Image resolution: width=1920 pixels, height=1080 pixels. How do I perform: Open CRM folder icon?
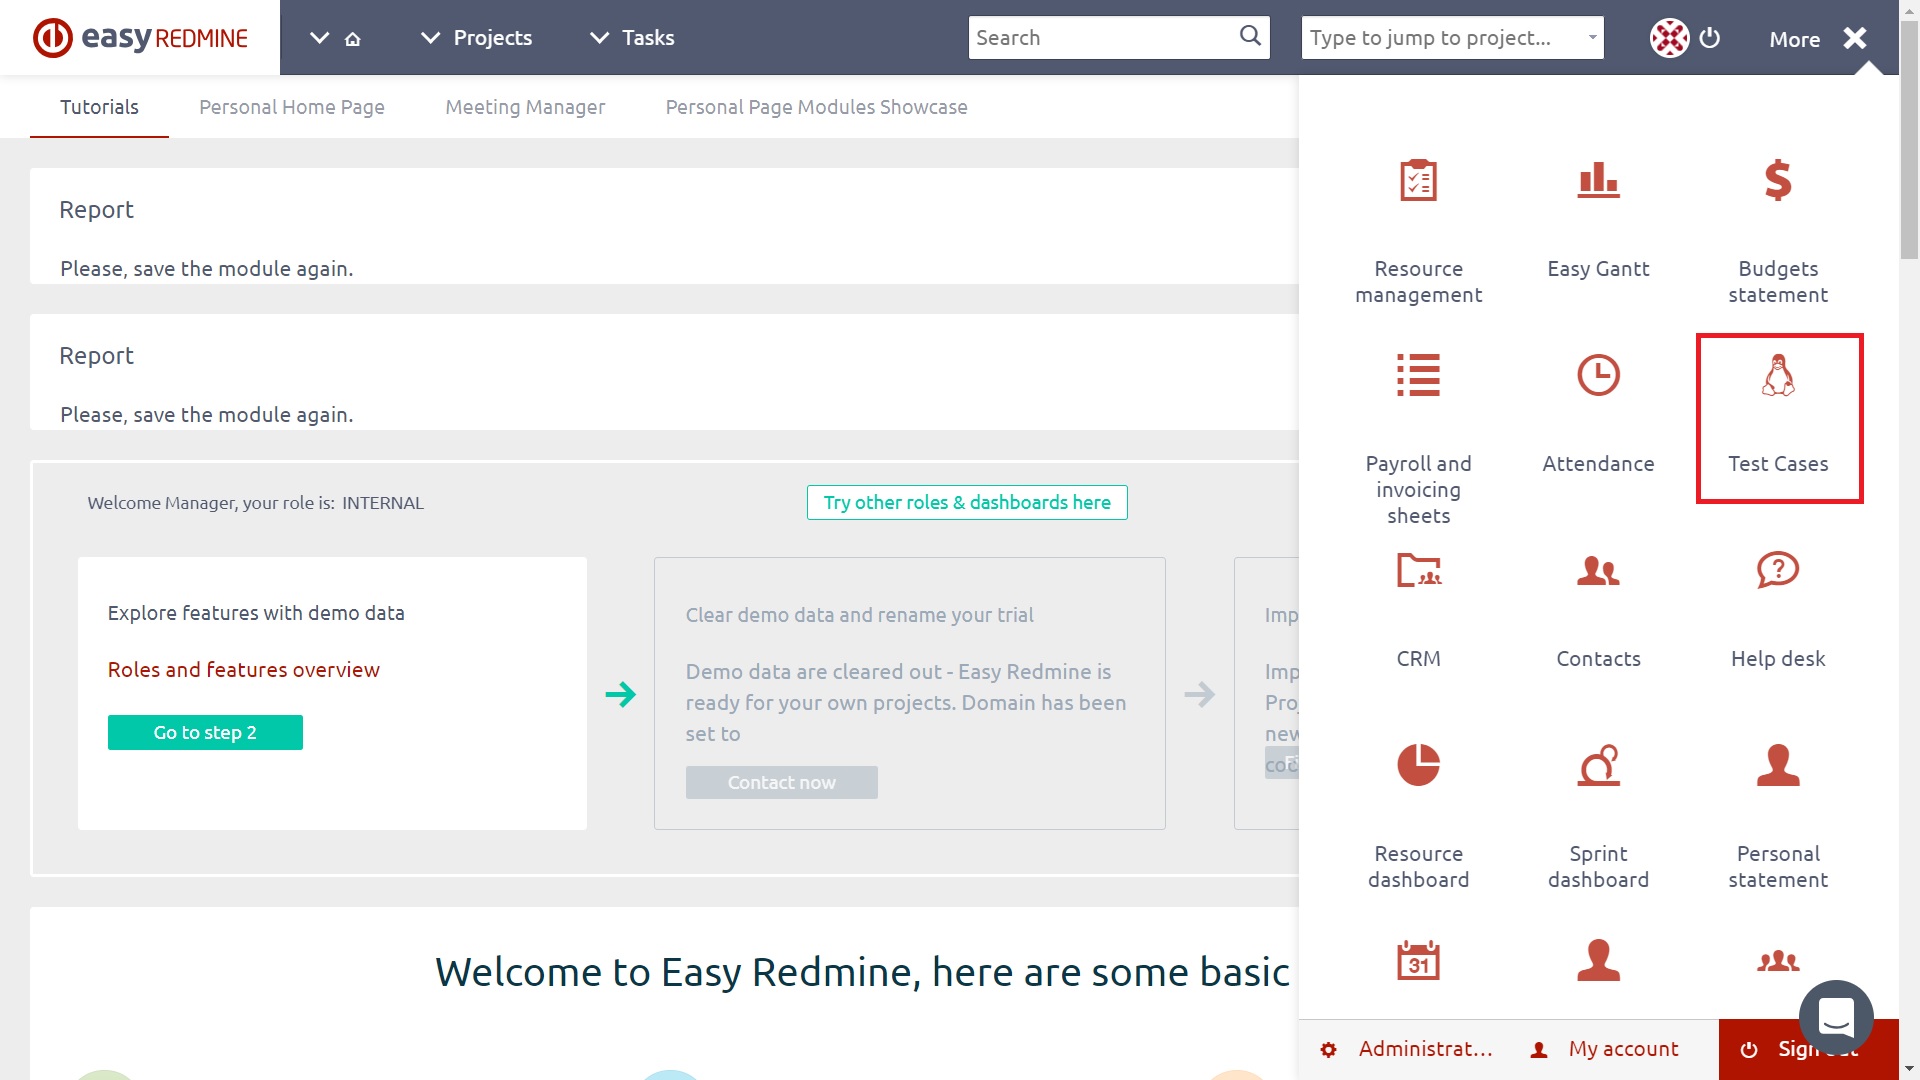coord(1418,570)
